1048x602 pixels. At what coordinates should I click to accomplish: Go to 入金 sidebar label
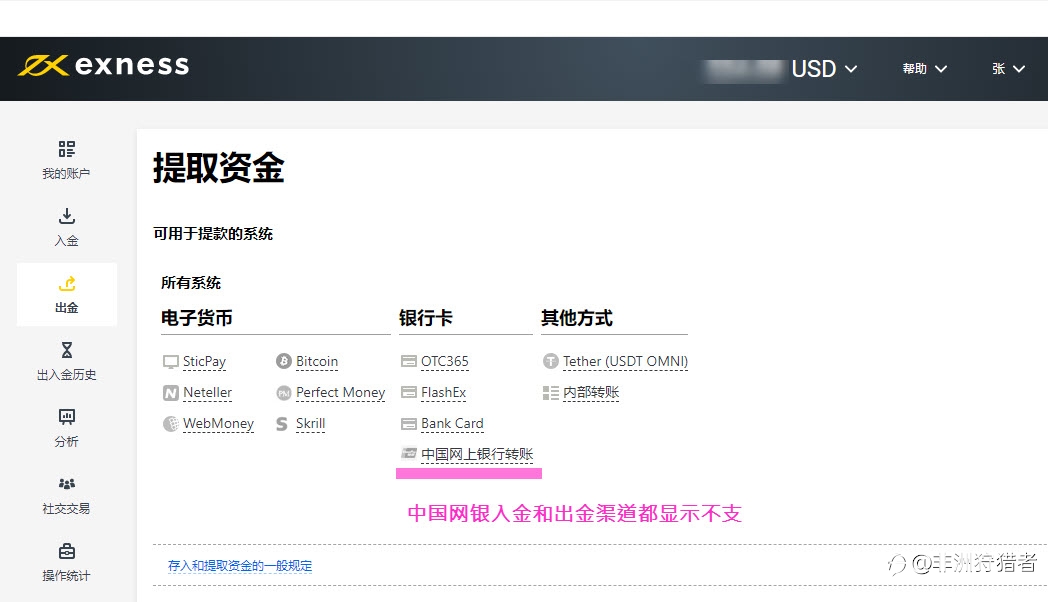(66, 241)
